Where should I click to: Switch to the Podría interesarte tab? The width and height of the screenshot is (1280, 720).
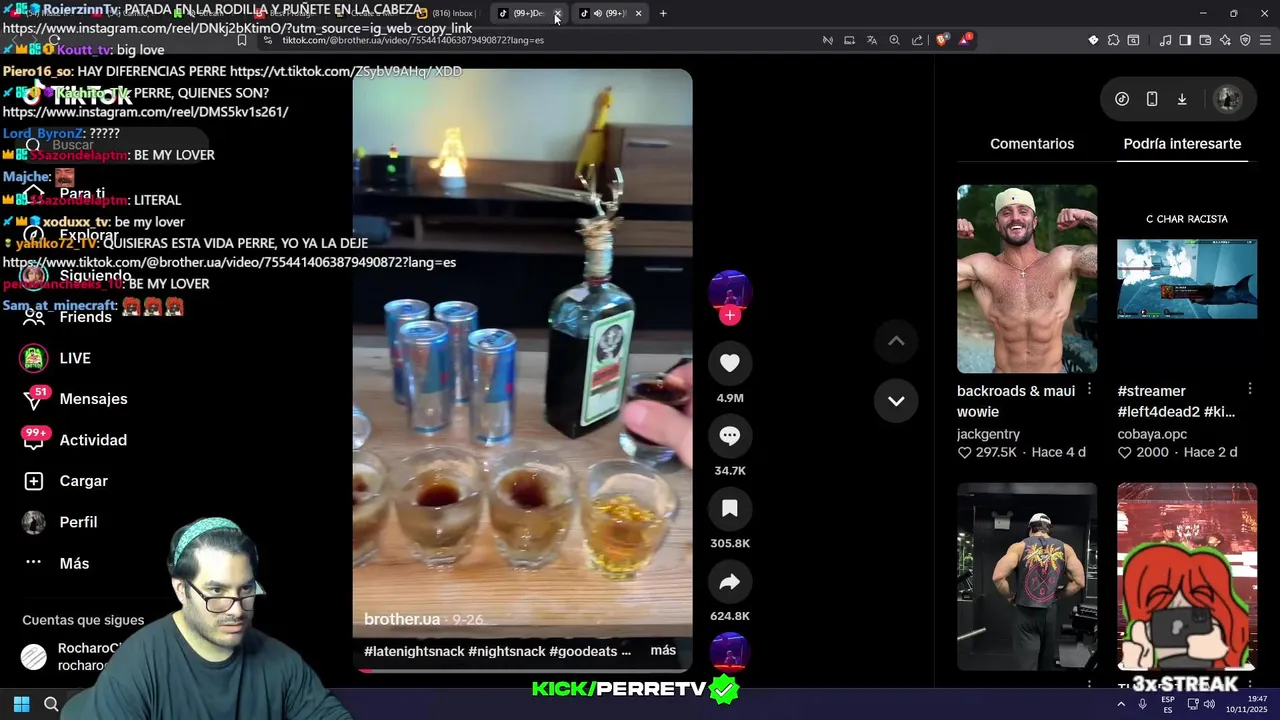coord(1182,144)
